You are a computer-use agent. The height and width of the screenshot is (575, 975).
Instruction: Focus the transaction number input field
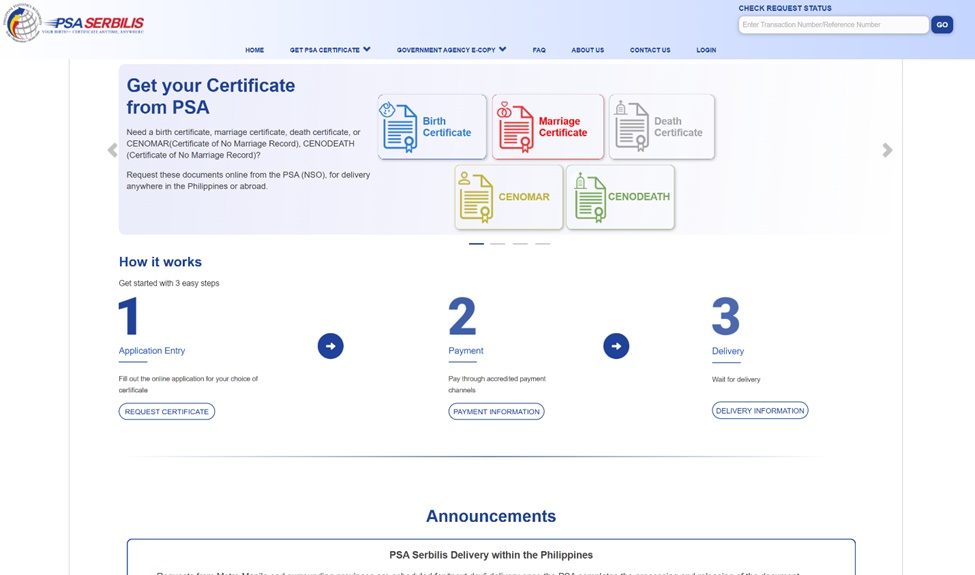pos(833,25)
